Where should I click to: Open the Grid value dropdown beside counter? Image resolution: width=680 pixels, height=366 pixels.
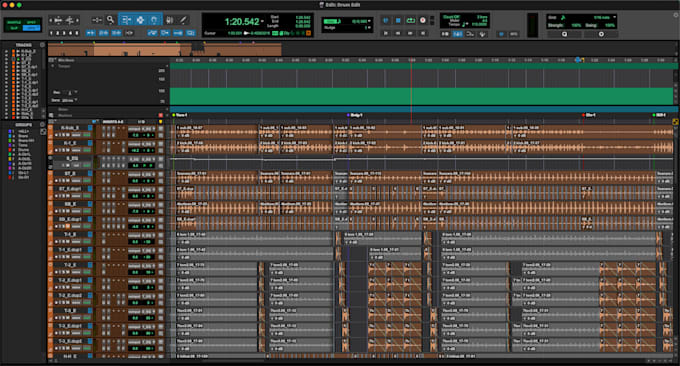pyautogui.click(x=369, y=20)
